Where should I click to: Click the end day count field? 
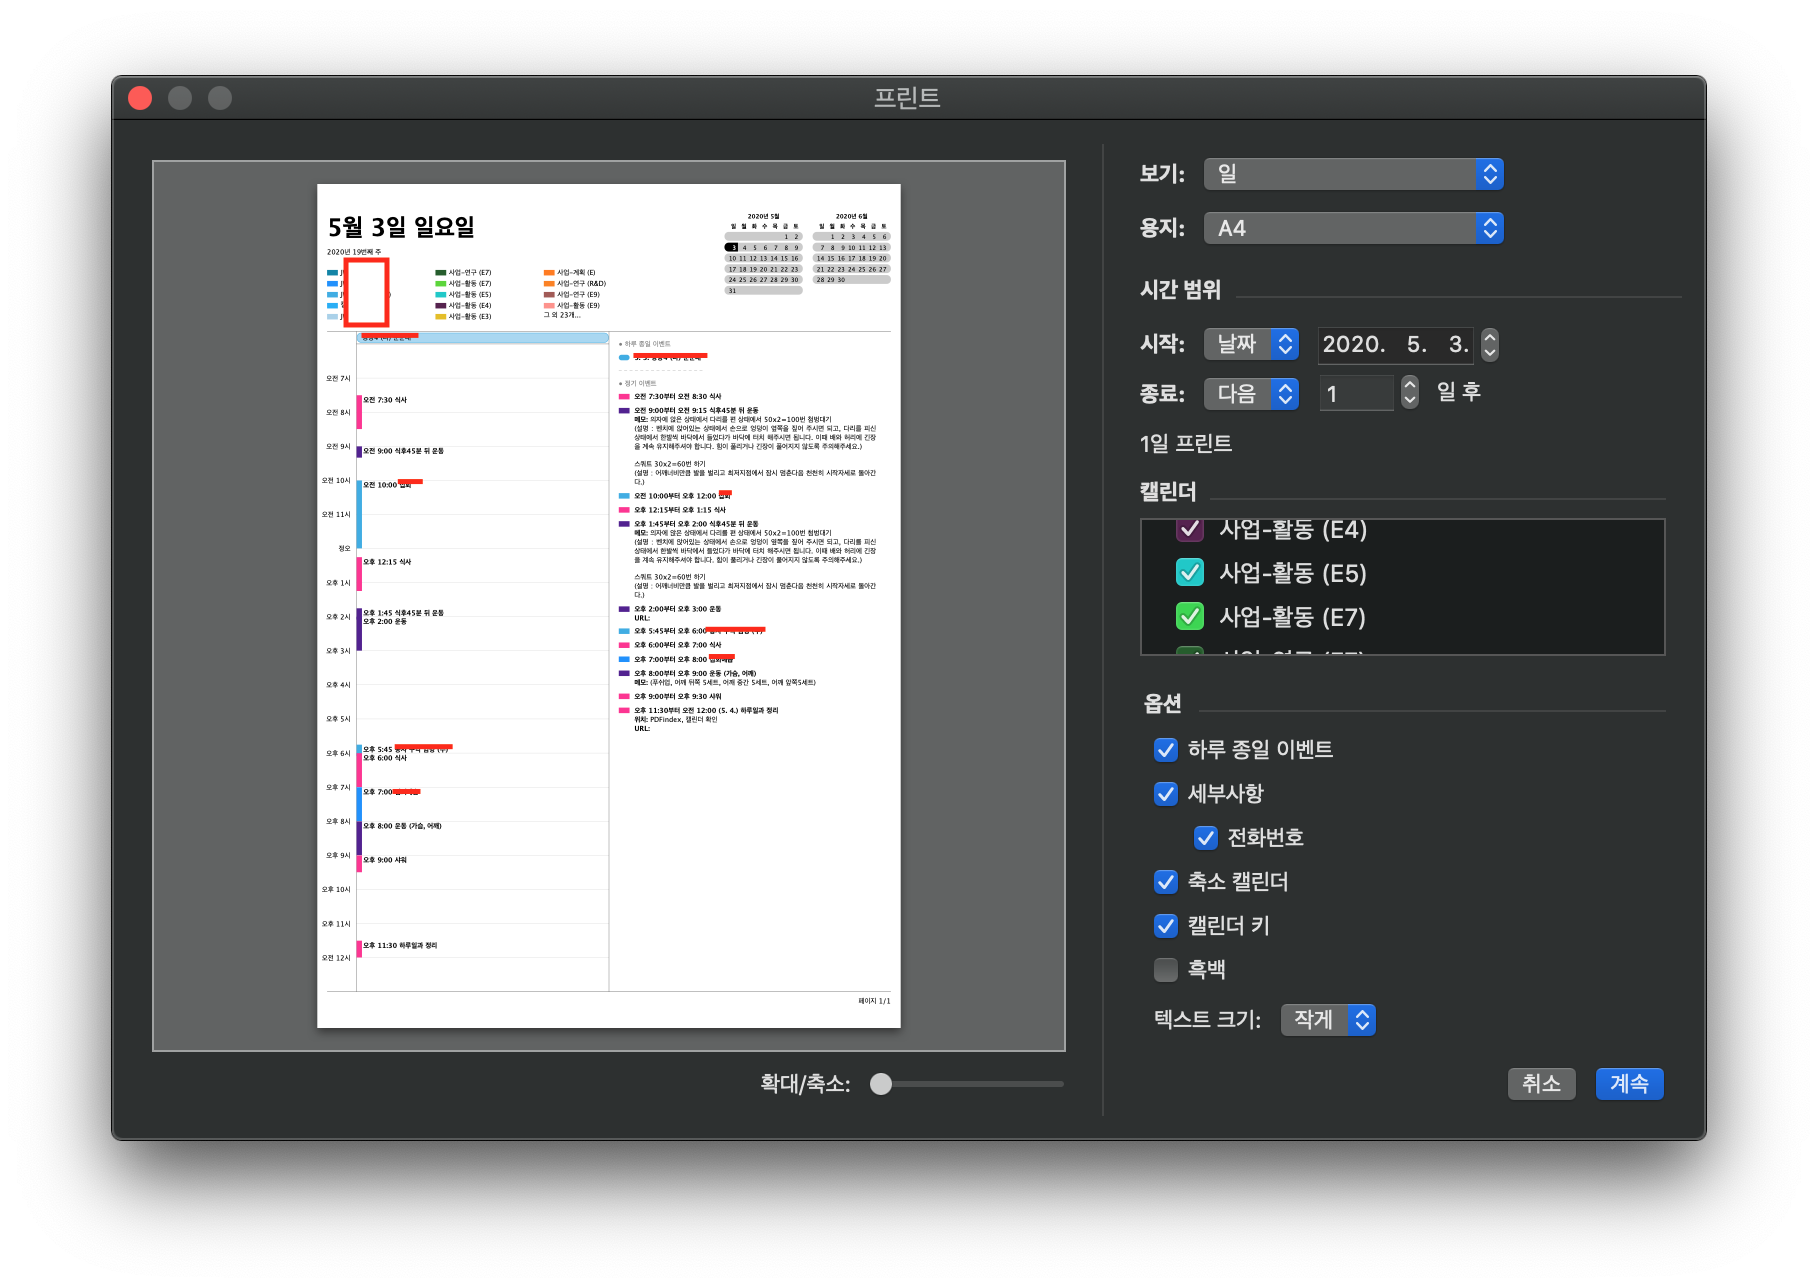pos(1355,393)
